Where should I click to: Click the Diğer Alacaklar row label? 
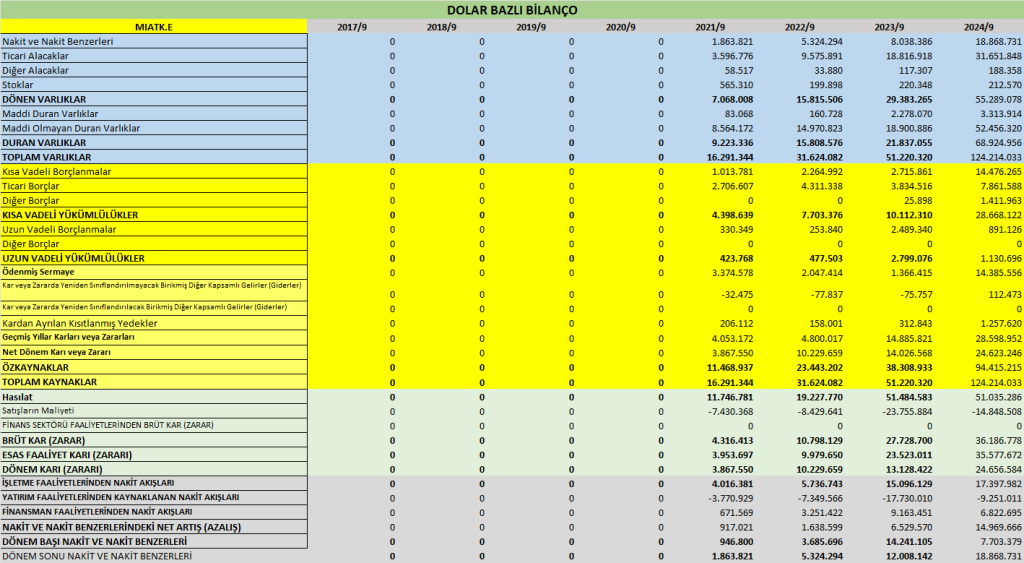point(35,71)
